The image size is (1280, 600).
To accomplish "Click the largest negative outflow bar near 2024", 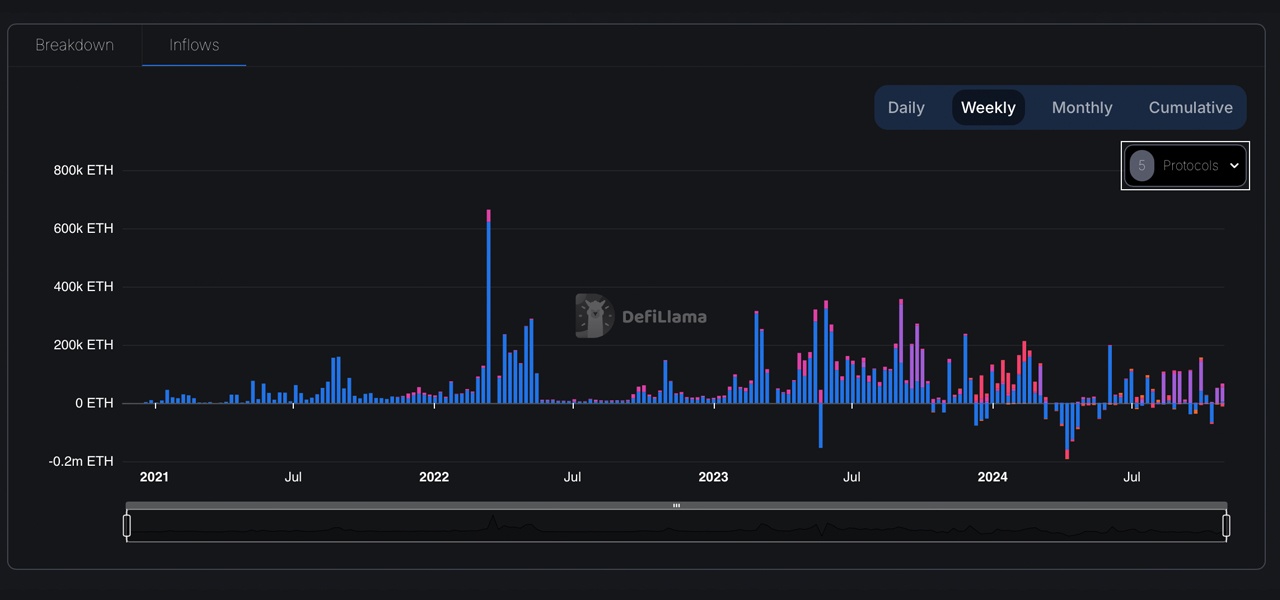I will pos(1067,430).
